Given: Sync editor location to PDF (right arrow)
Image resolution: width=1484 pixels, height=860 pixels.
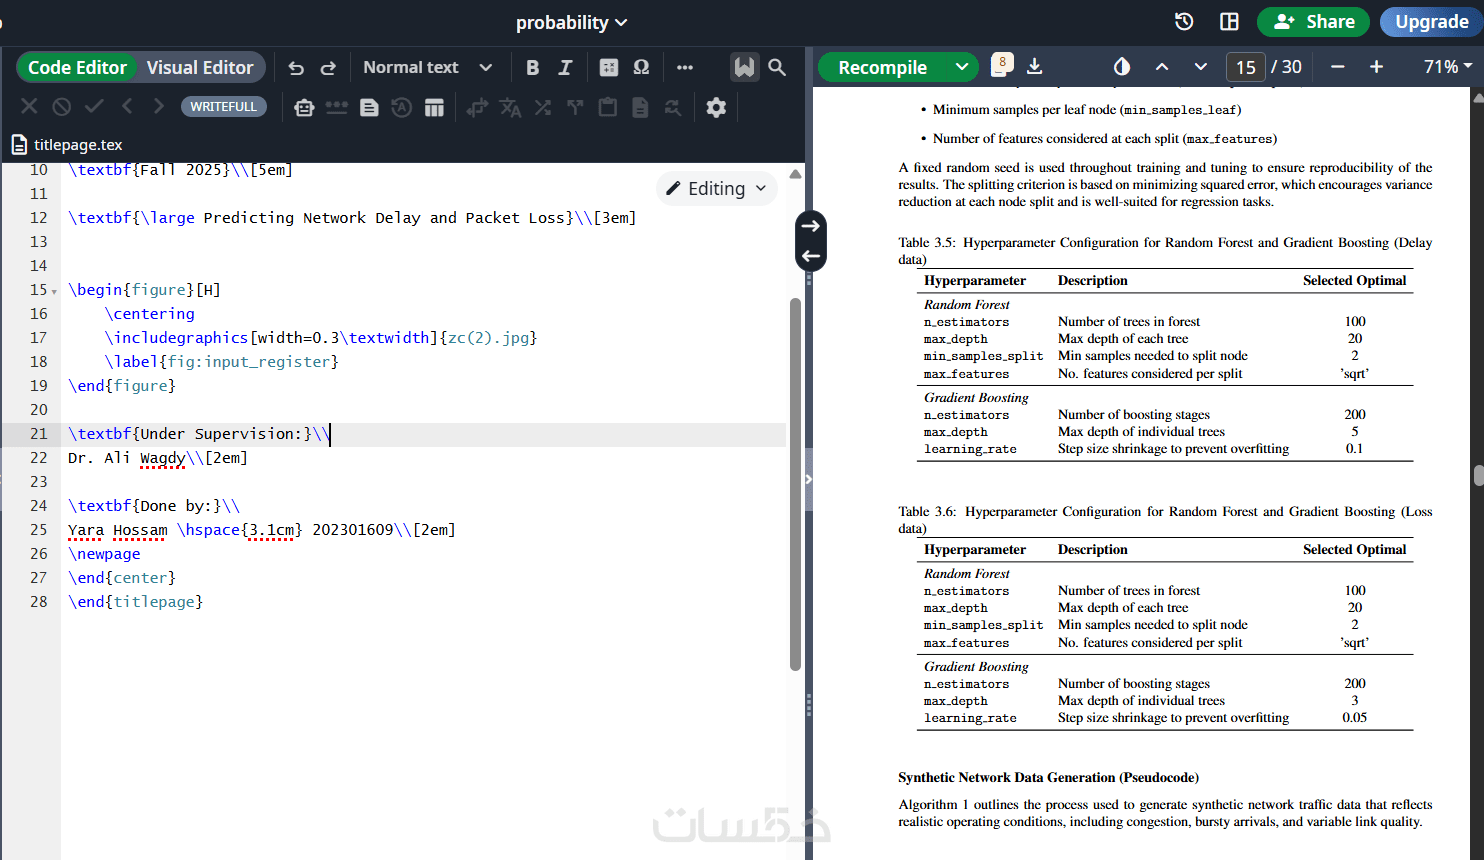Looking at the screenshot, I should pos(811,226).
